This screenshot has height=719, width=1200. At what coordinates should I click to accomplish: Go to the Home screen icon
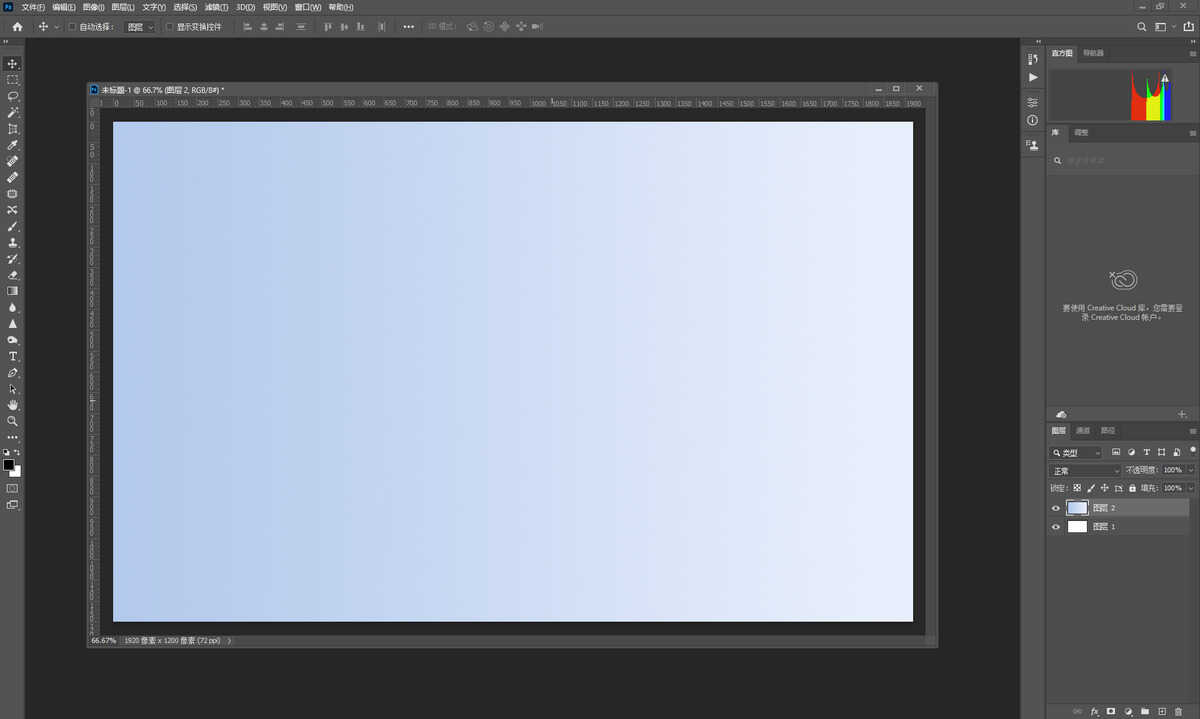(17, 26)
